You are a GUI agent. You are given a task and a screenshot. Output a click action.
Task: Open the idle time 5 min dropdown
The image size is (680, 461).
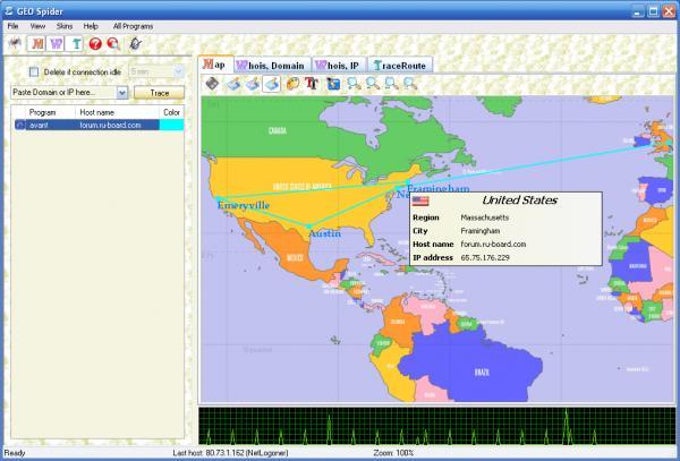click(x=178, y=72)
